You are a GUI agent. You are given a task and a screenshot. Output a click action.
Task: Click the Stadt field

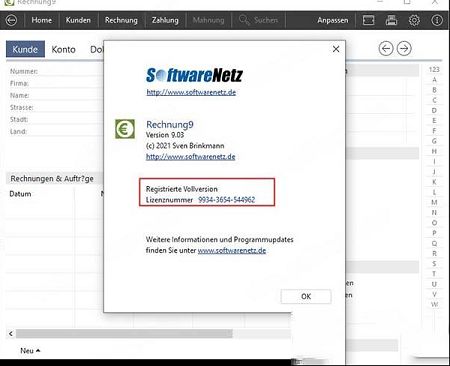(x=55, y=119)
